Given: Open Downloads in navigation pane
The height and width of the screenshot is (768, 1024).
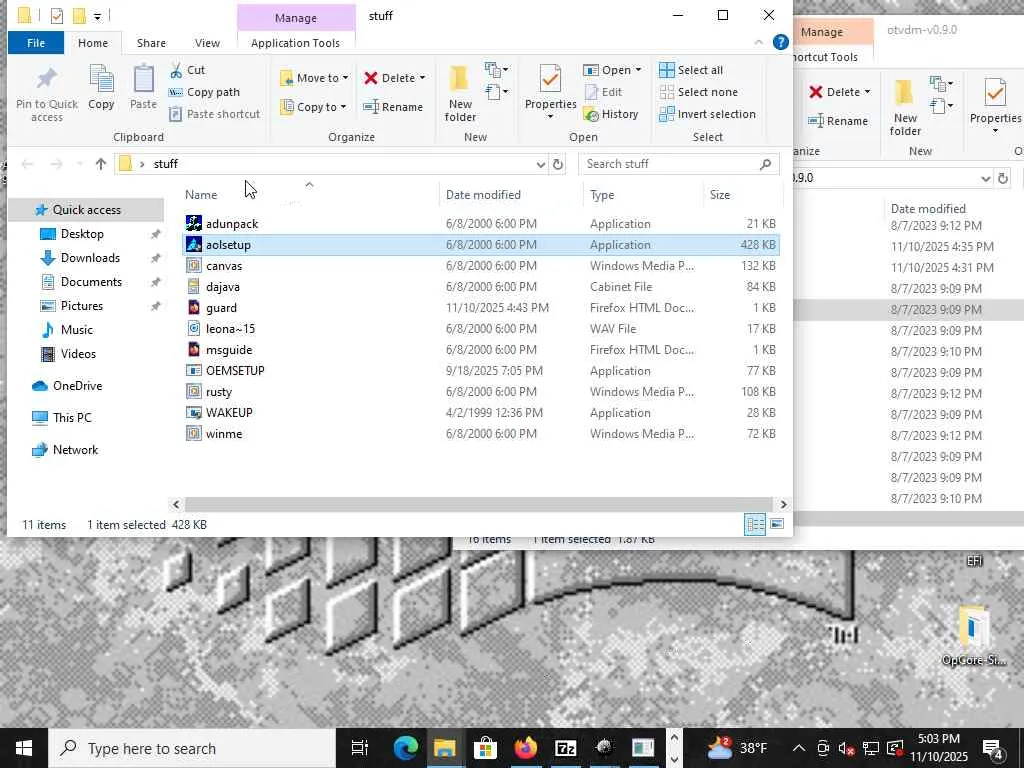Looking at the screenshot, I should [90, 258].
